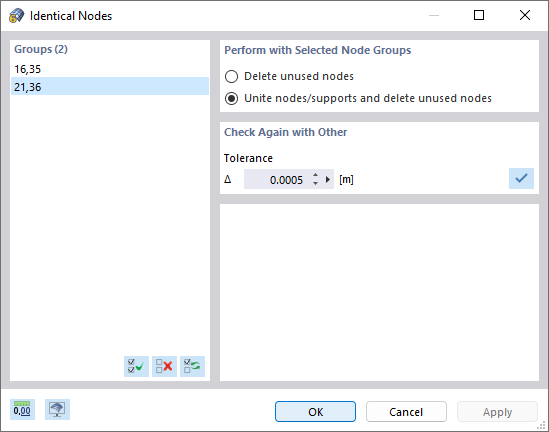Click the Cancel button
The image size is (549, 432).
pyautogui.click(x=406, y=412)
